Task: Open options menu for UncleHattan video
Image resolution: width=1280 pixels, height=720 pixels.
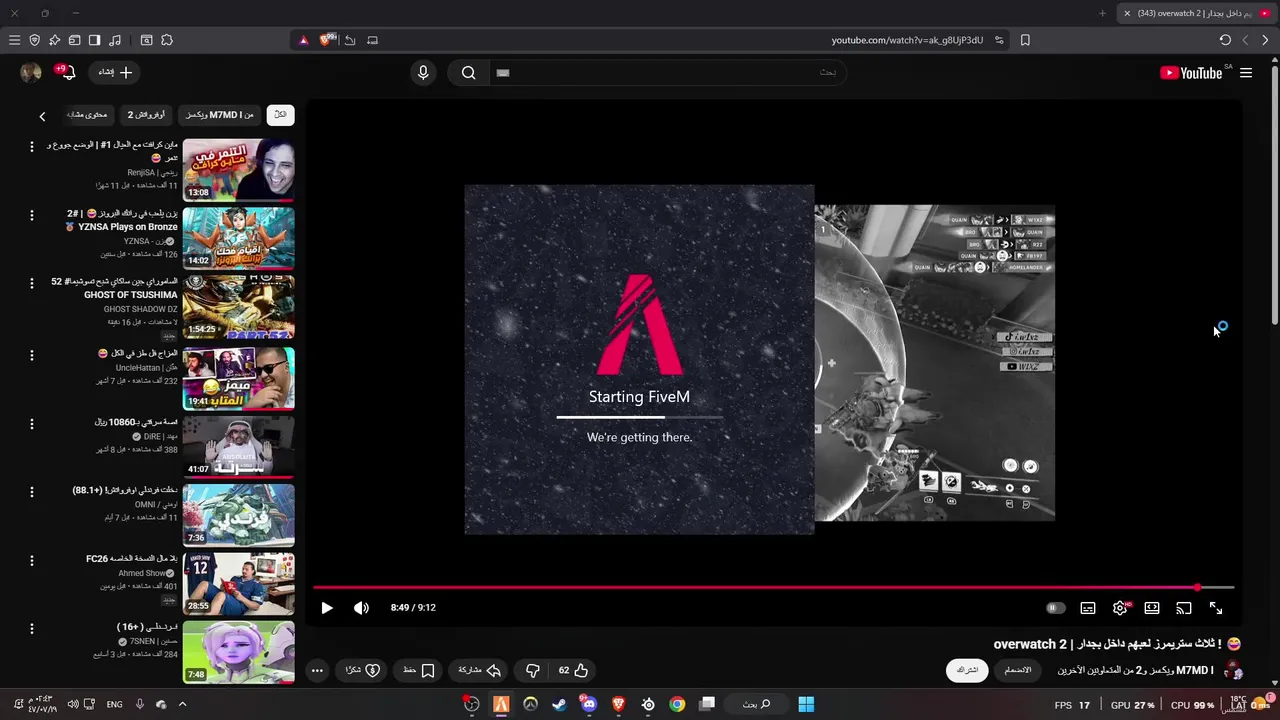Action: (x=31, y=355)
